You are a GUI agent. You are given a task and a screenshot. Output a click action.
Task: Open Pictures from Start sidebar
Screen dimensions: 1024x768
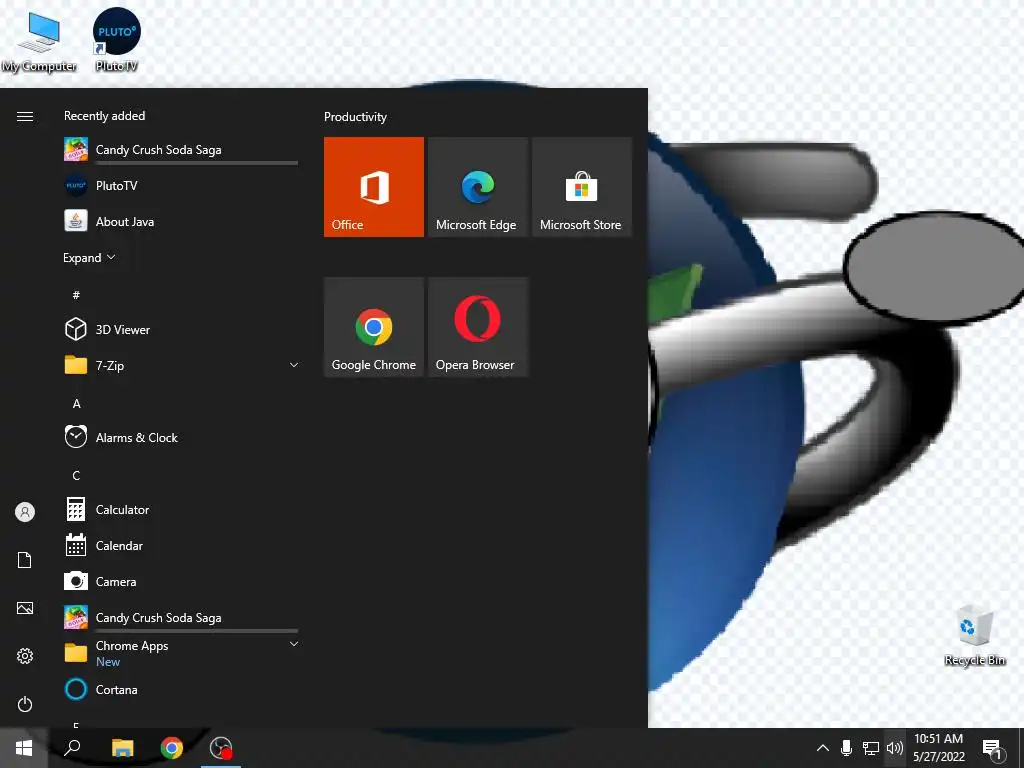click(x=25, y=608)
